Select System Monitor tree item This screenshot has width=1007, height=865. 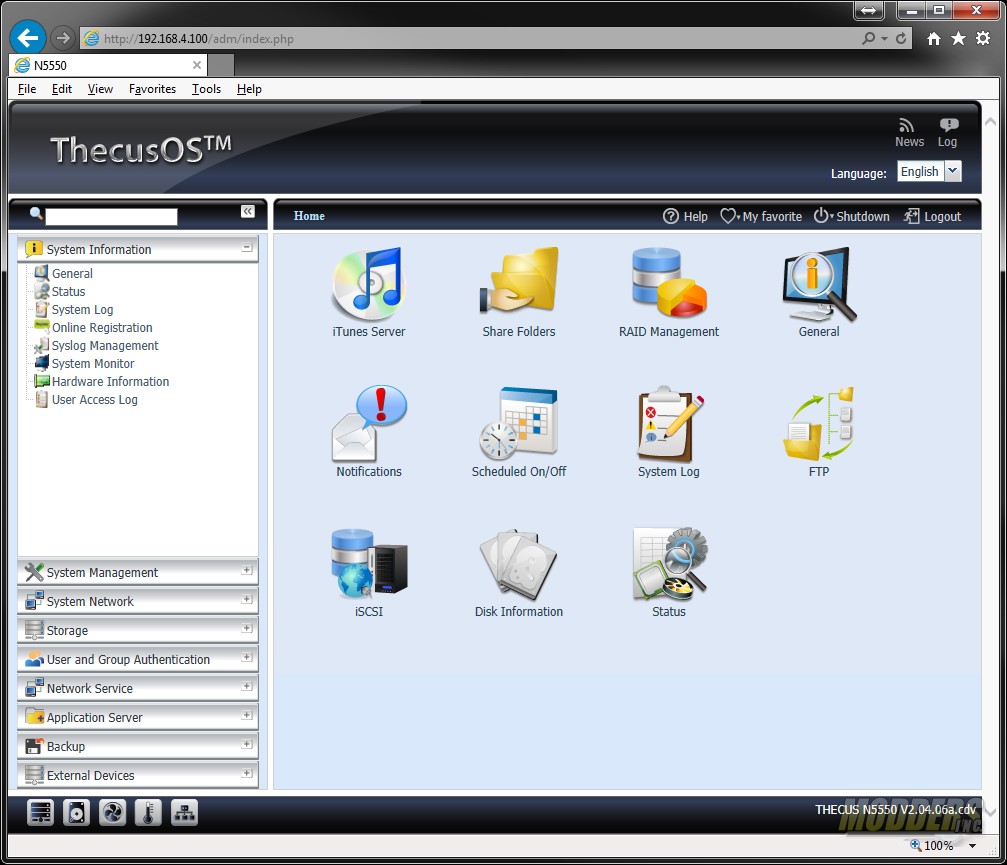coord(93,363)
